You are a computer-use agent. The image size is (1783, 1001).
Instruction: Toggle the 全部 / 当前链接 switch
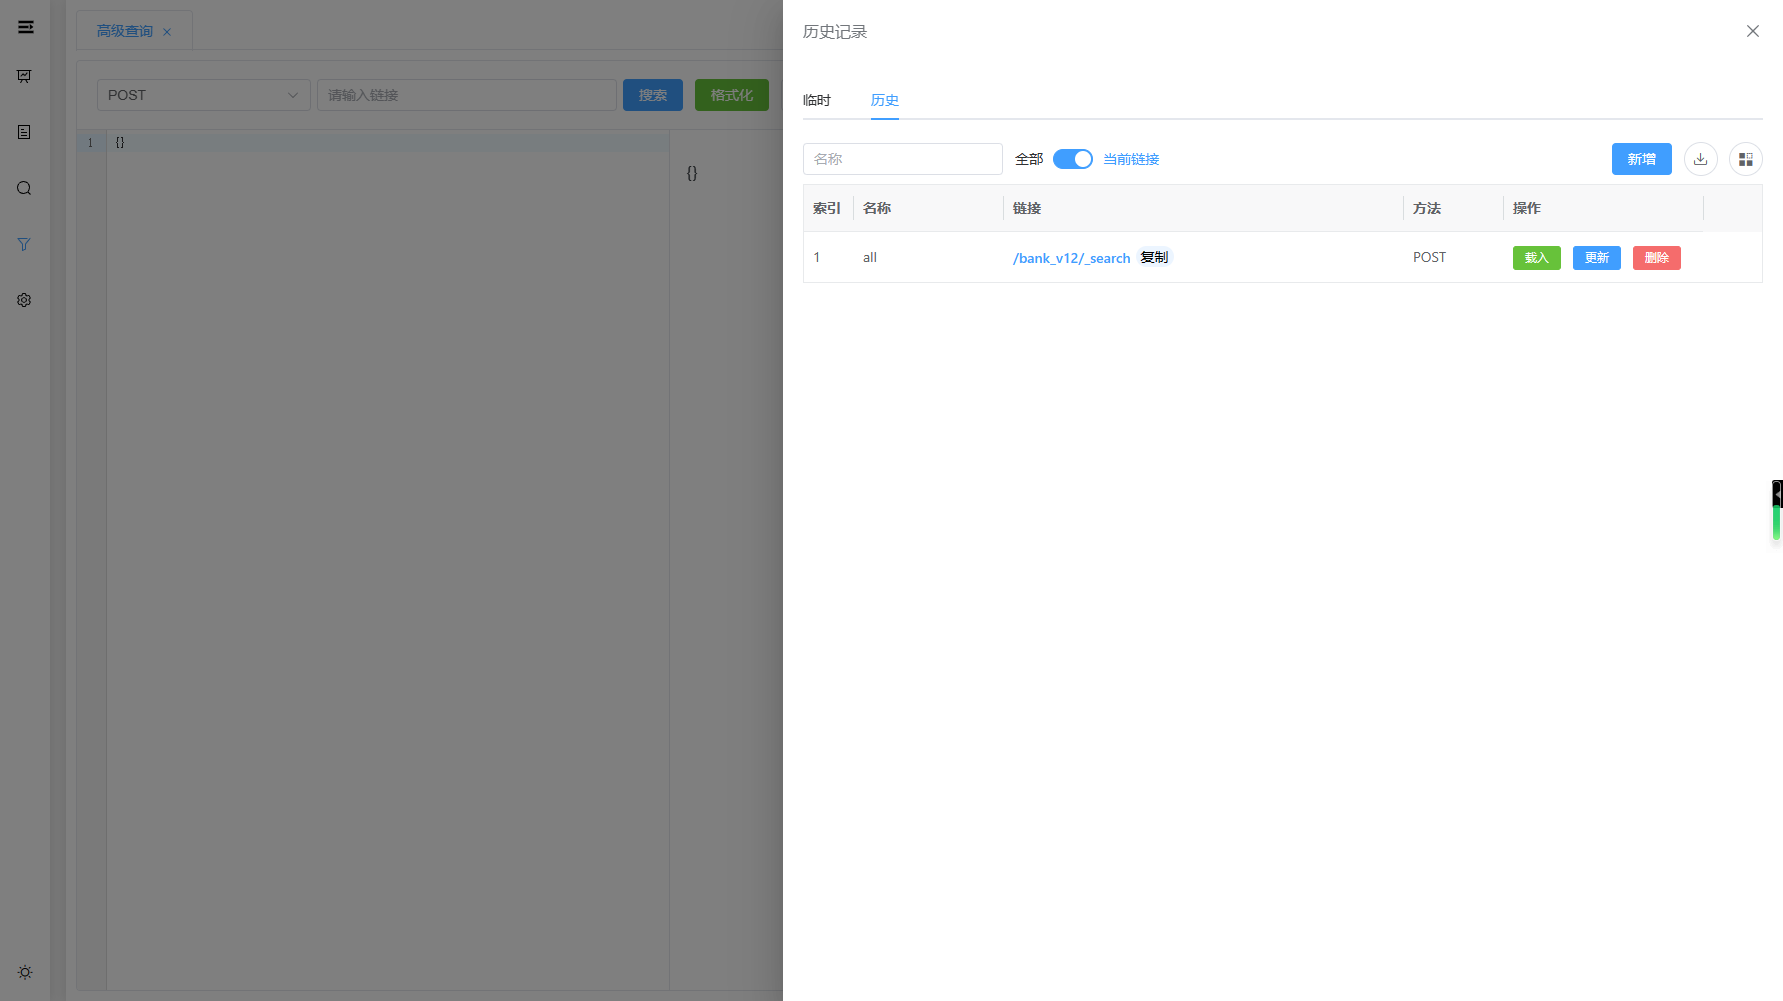[1072, 159]
